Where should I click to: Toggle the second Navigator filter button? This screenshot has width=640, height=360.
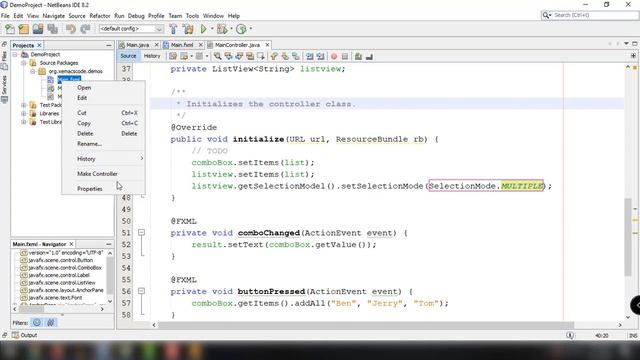point(51,322)
